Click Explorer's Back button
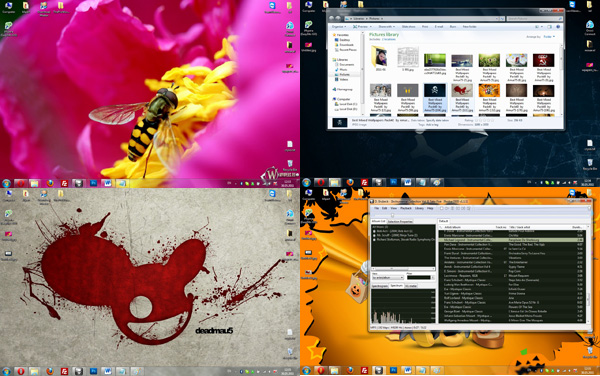Screen dimensions: 600x376 (x=331, y=18)
